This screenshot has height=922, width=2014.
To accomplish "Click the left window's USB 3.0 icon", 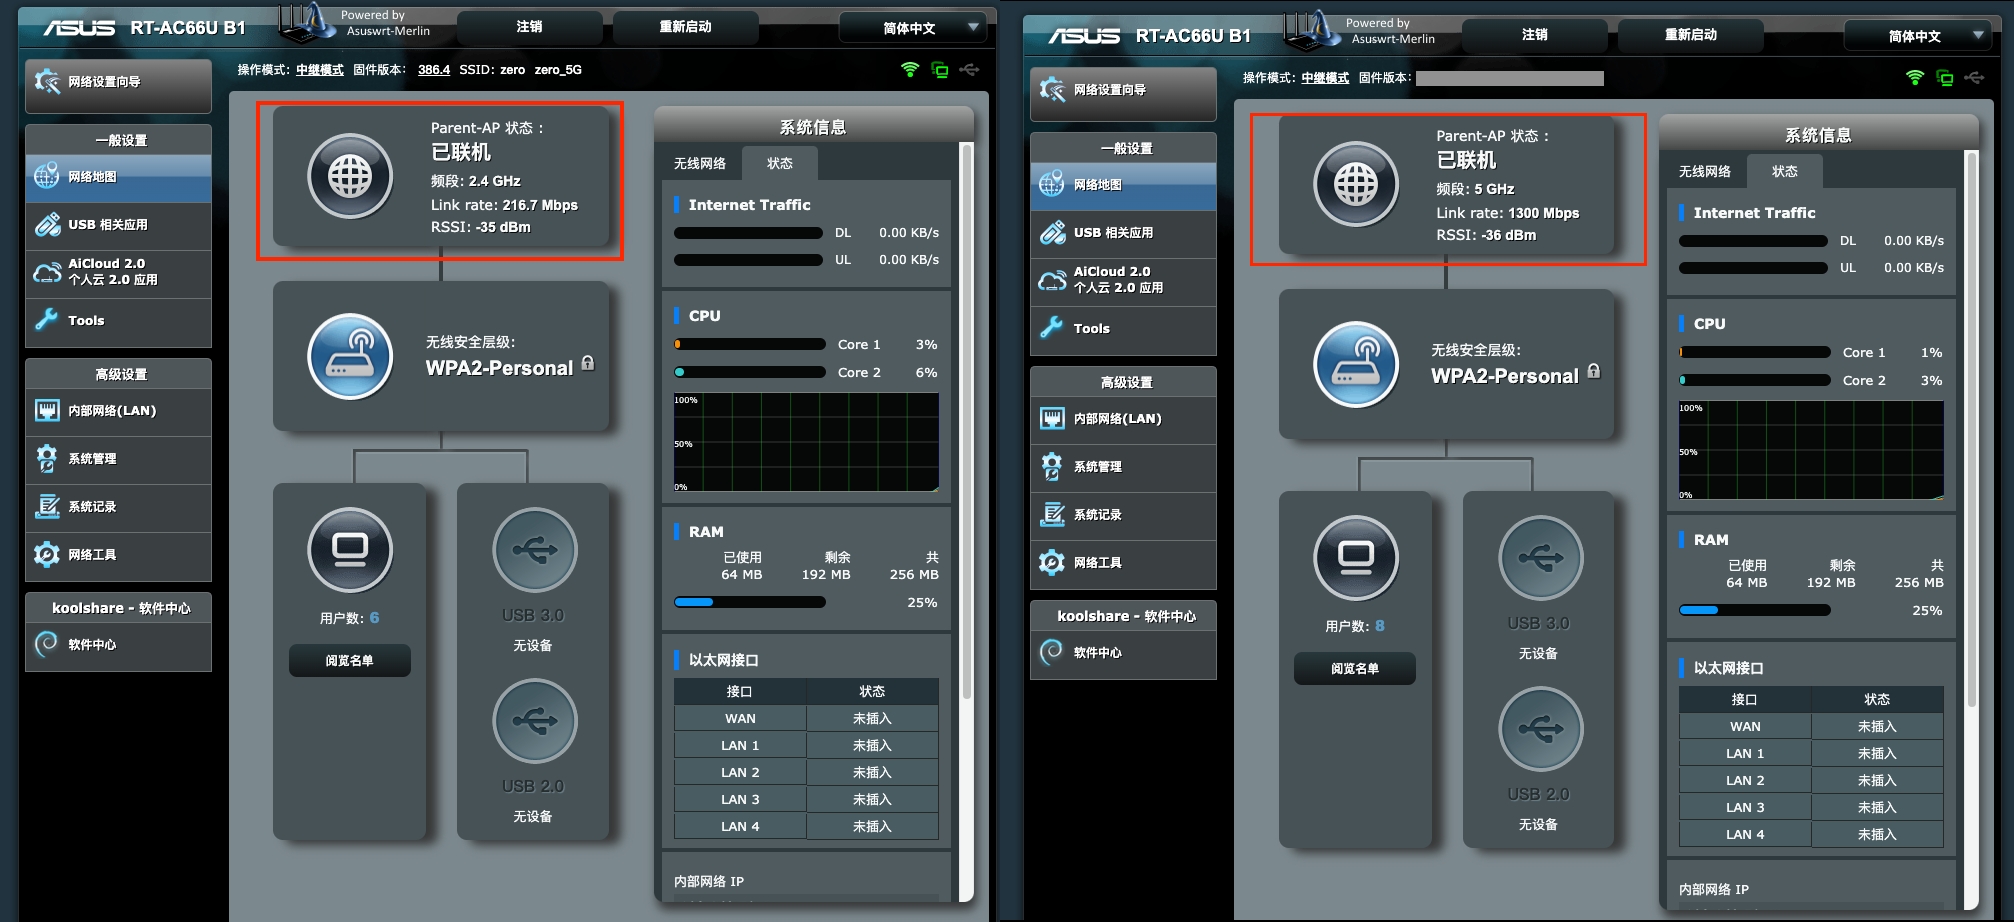I will (534, 550).
